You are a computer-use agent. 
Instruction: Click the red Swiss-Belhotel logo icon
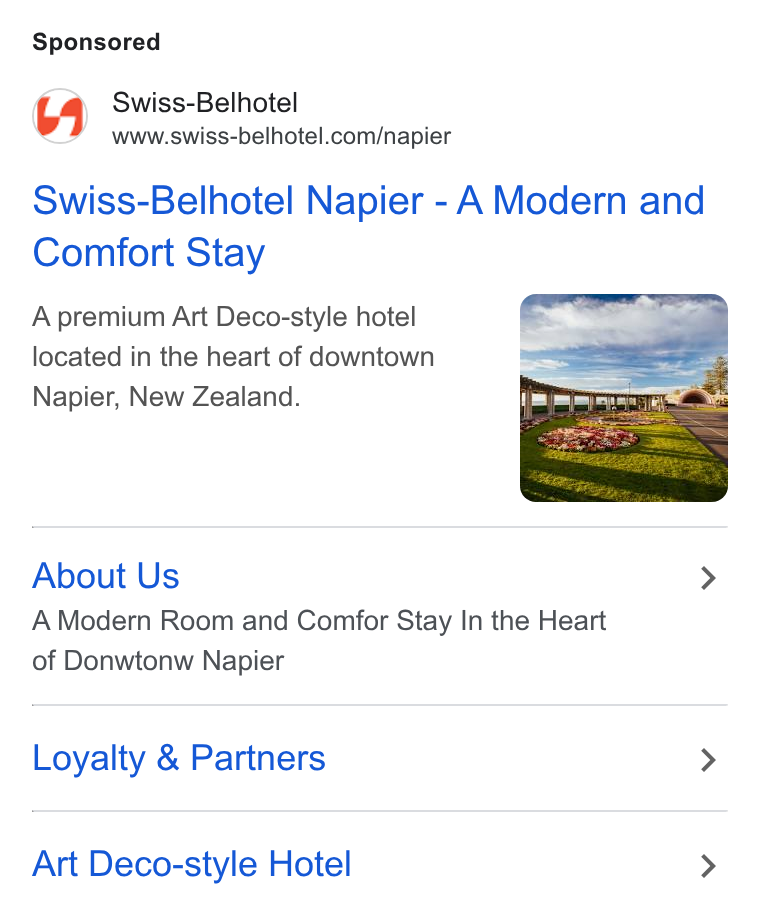click(x=60, y=116)
